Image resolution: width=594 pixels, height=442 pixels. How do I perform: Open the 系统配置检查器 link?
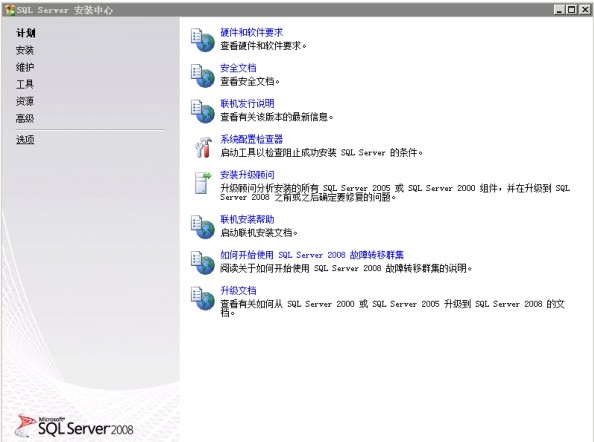(252, 139)
